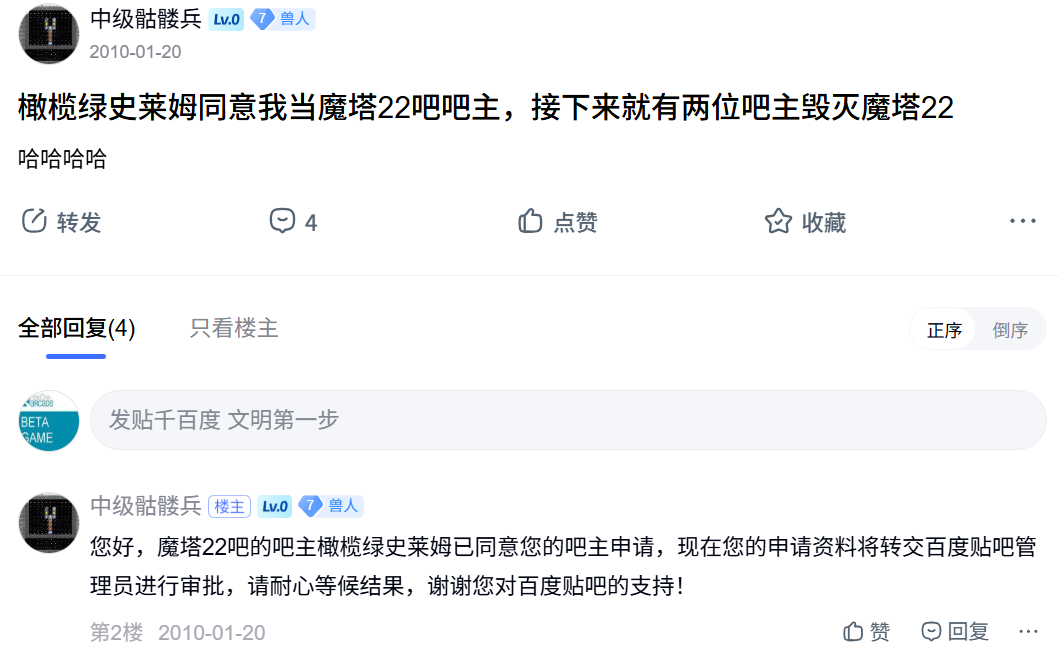Click the diamond 7 兽人 badge in the header
The width and height of the screenshot is (1059, 661).
coord(282,19)
